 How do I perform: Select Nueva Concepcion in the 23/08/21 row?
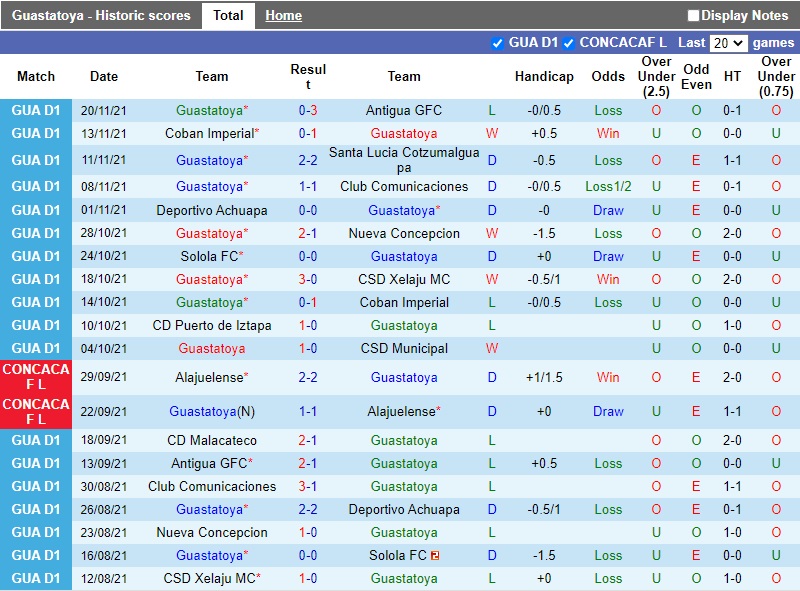click(212, 532)
